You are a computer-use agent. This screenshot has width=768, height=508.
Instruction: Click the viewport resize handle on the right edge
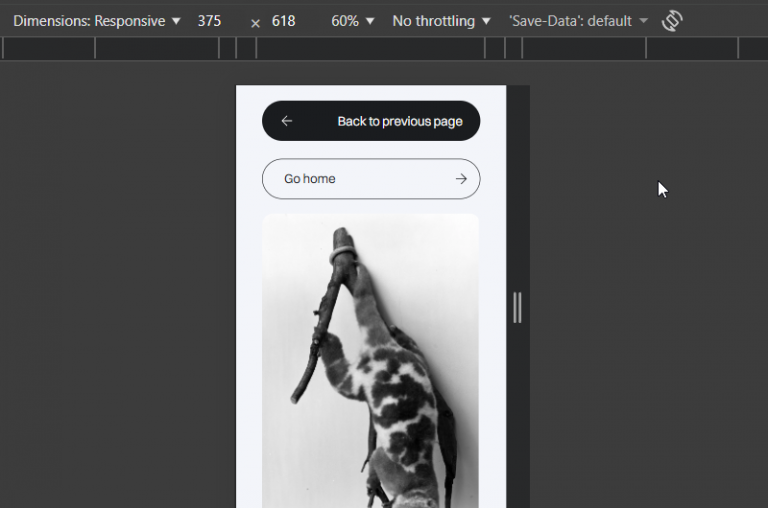coord(517,308)
